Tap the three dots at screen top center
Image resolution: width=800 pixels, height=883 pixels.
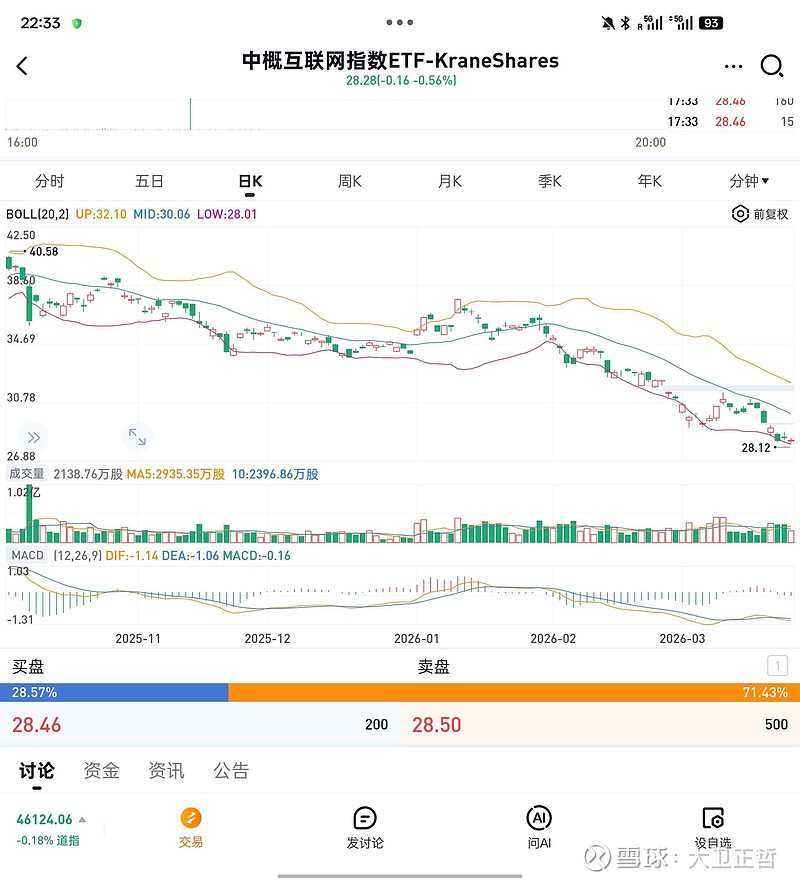(400, 23)
